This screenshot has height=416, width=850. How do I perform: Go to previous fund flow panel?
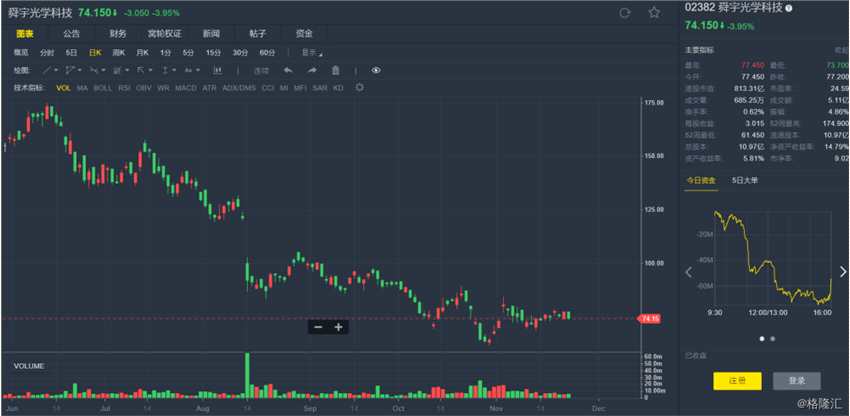pos(689,272)
